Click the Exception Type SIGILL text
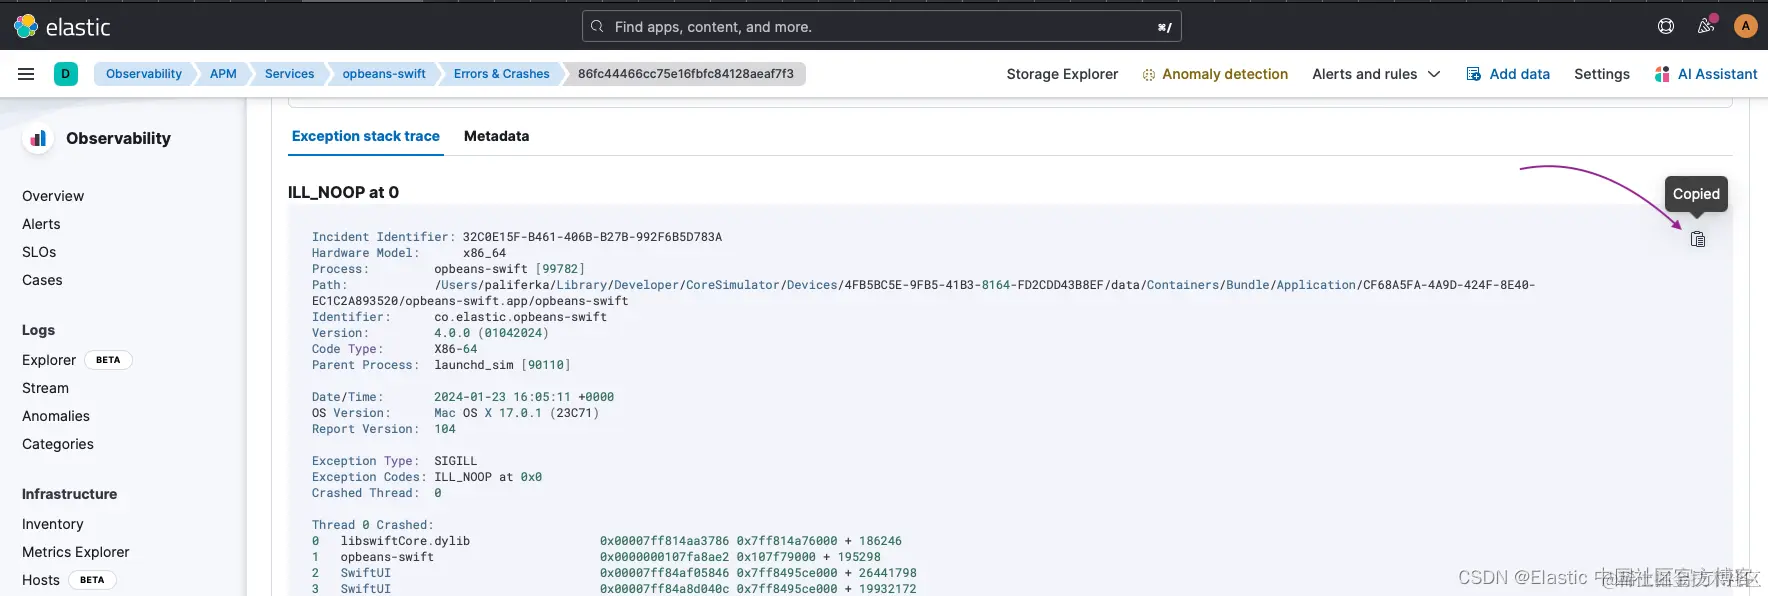This screenshot has width=1768, height=596. tap(455, 461)
